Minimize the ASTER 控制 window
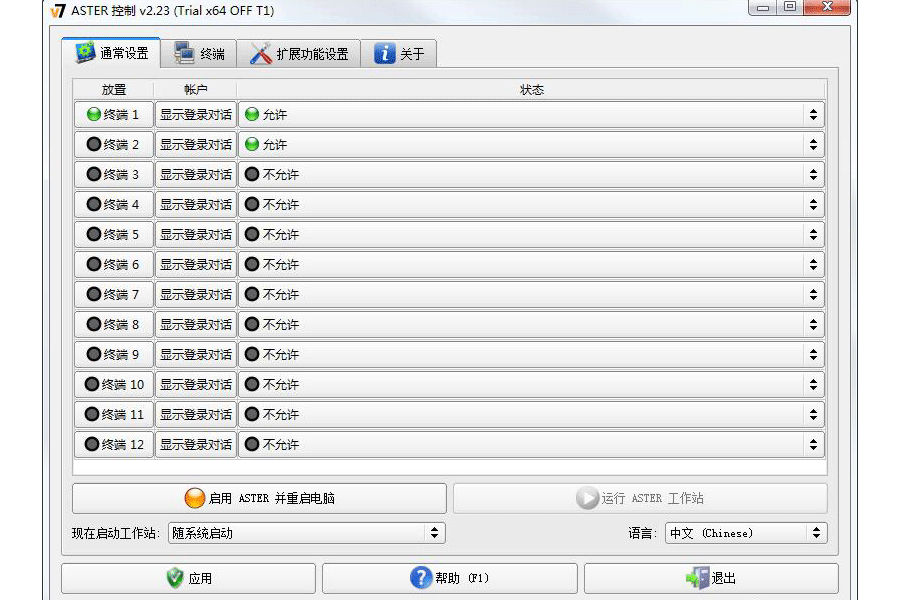The height and width of the screenshot is (600, 900). pos(763,7)
